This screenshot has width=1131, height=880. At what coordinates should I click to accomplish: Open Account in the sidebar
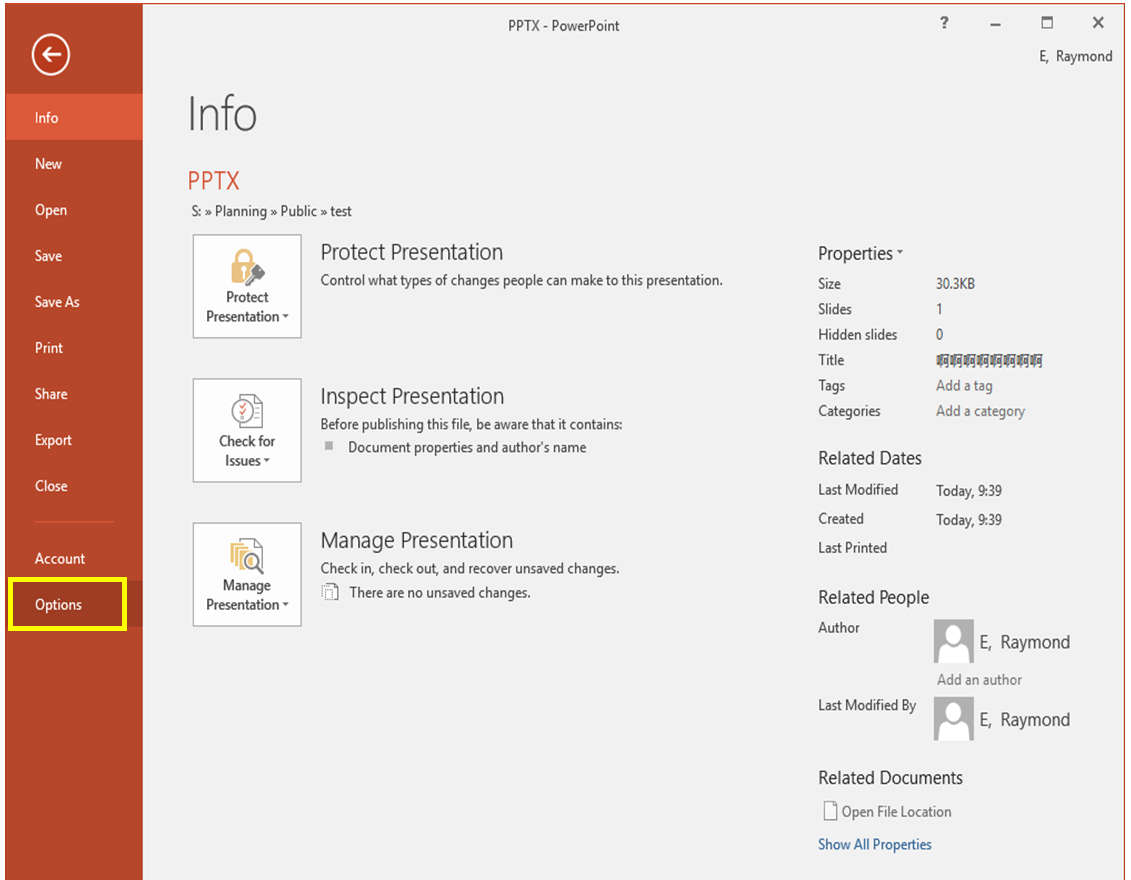(74, 558)
